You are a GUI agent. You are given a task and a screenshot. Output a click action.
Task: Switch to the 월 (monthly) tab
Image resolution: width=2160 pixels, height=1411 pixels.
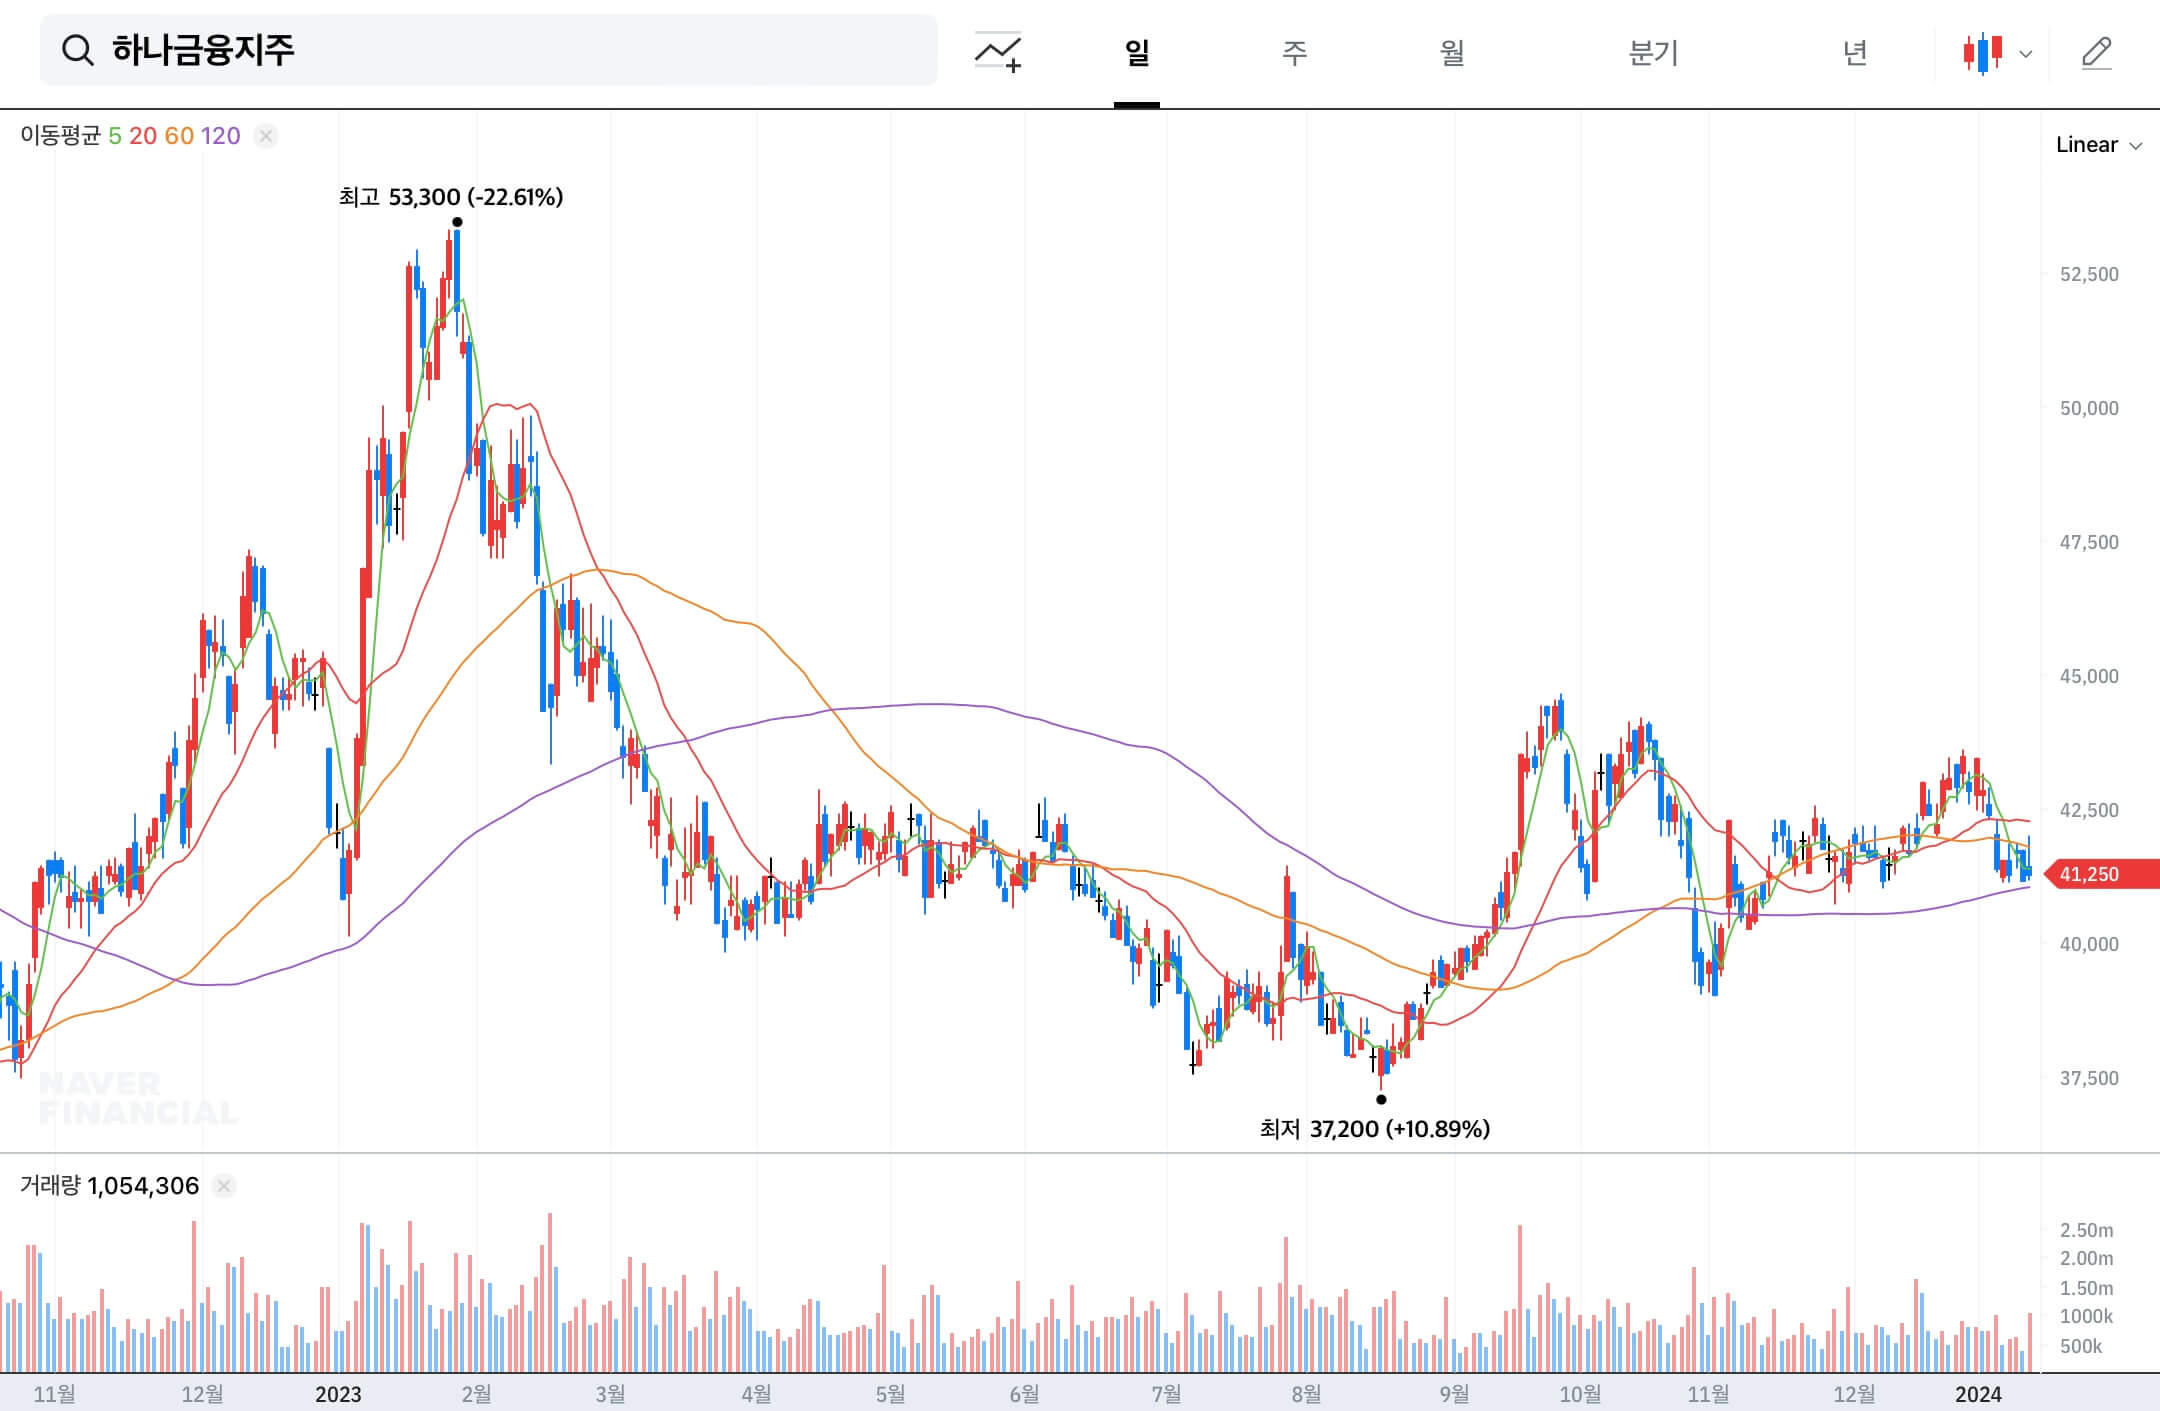[x=1452, y=53]
